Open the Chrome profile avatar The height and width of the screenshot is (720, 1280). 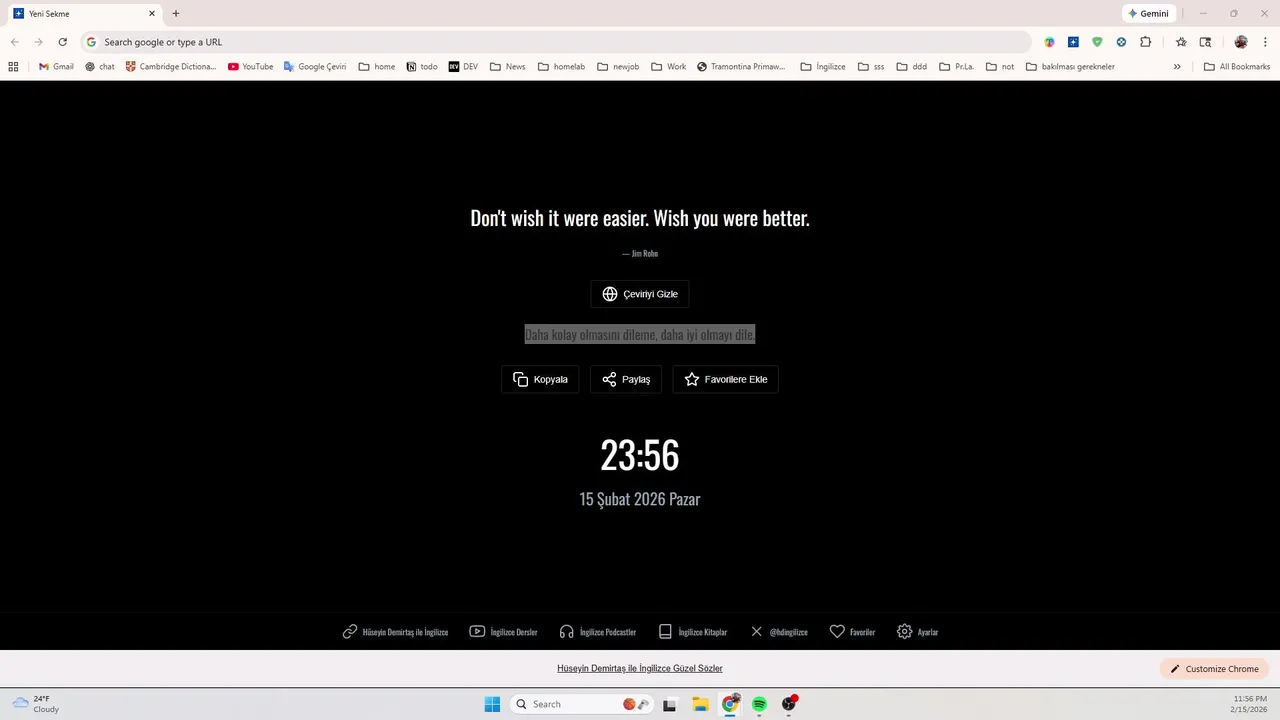point(1241,42)
